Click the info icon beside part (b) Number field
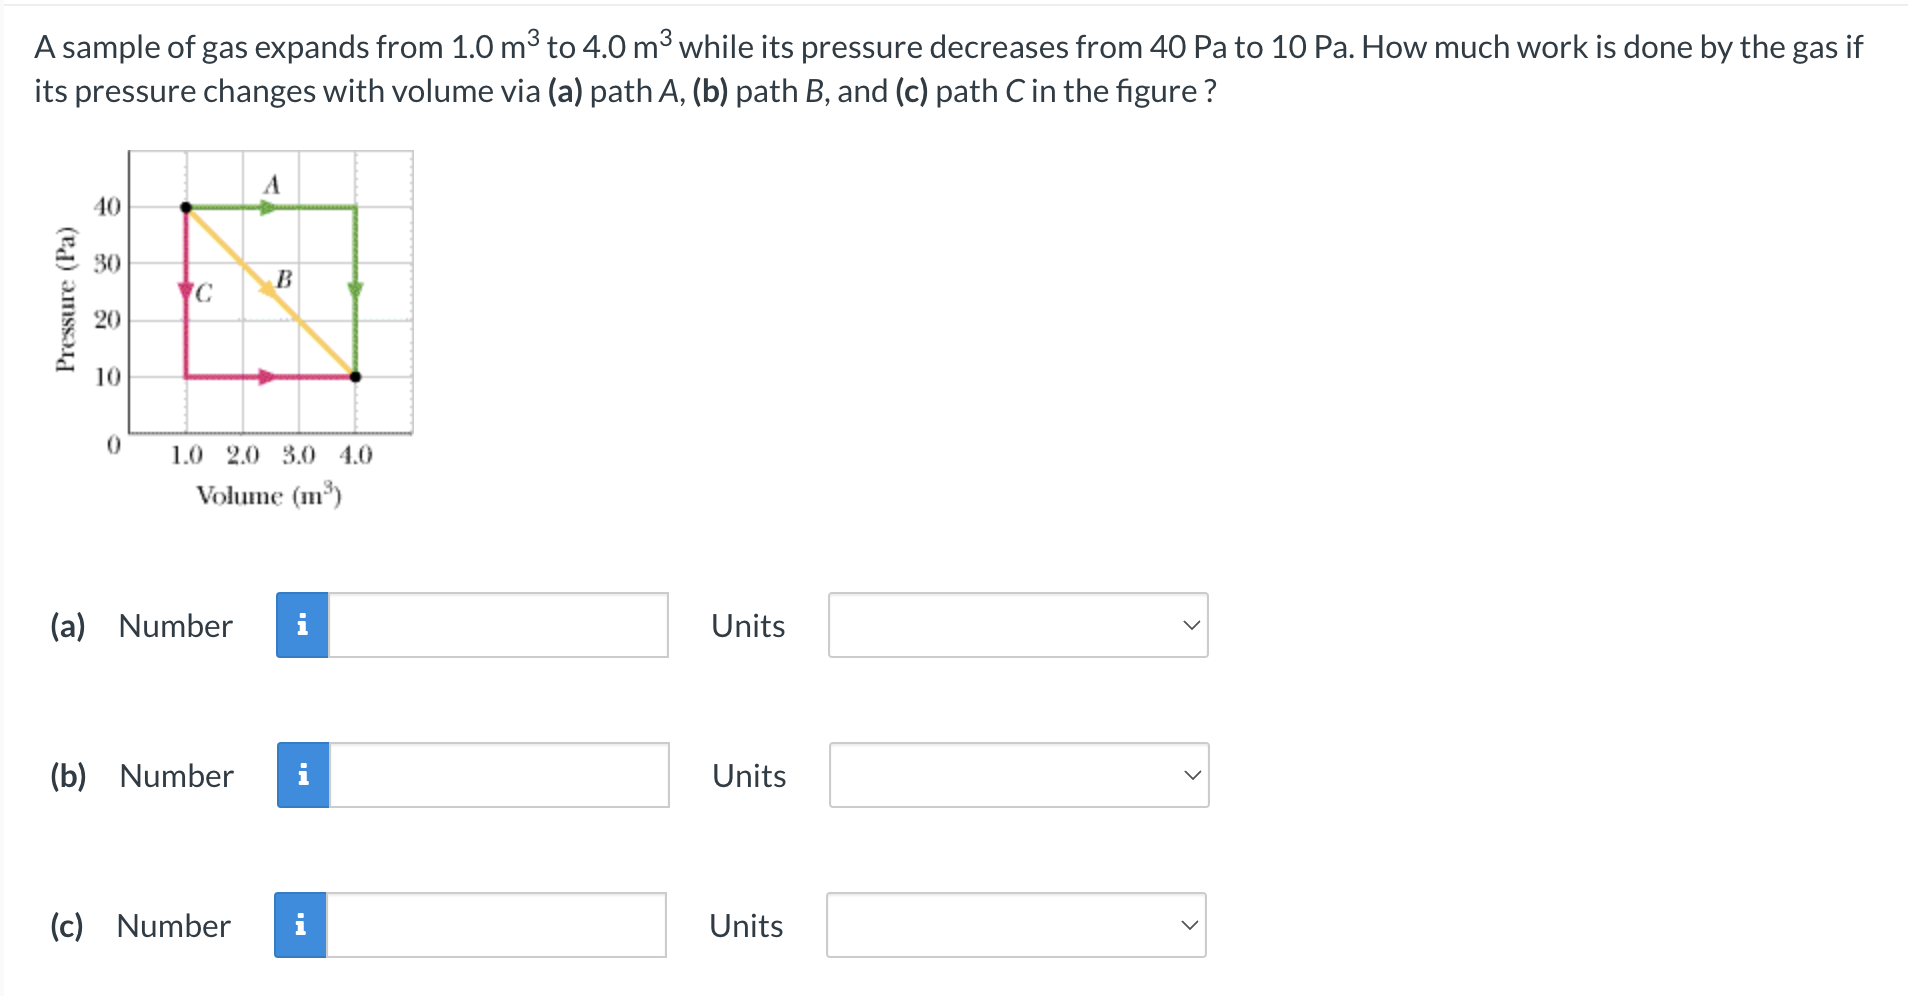The height and width of the screenshot is (996, 1908). pos(301,774)
